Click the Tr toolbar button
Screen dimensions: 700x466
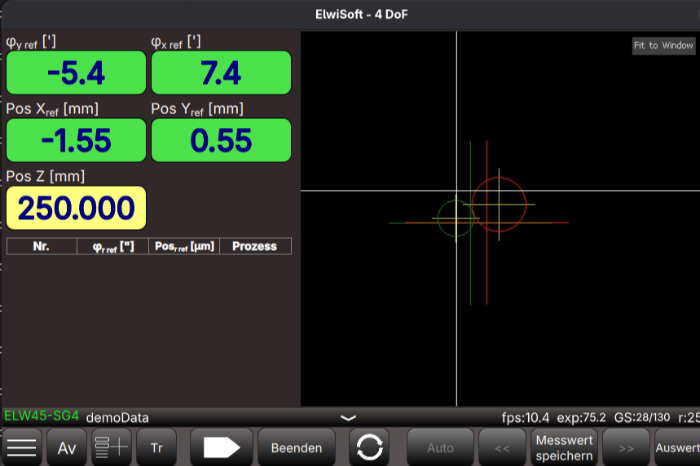pos(156,448)
